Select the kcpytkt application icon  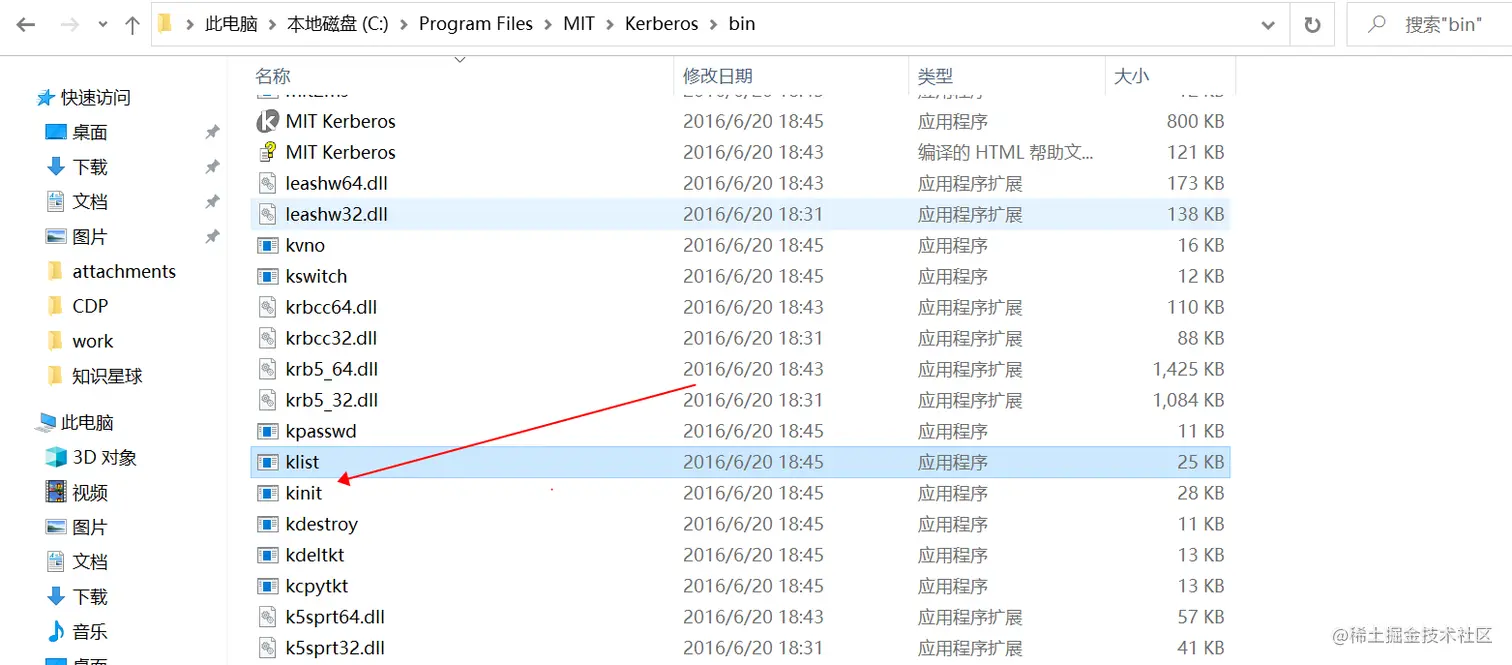click(267, 586)
